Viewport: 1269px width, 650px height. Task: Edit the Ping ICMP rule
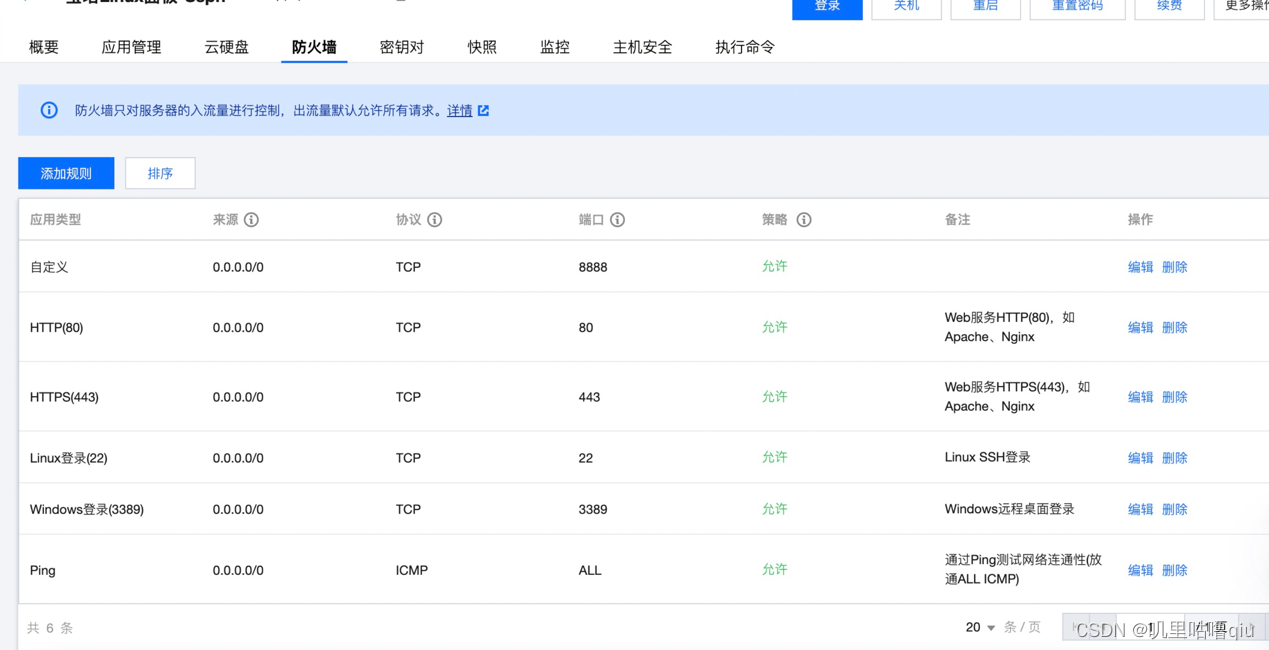(1141, 570)
